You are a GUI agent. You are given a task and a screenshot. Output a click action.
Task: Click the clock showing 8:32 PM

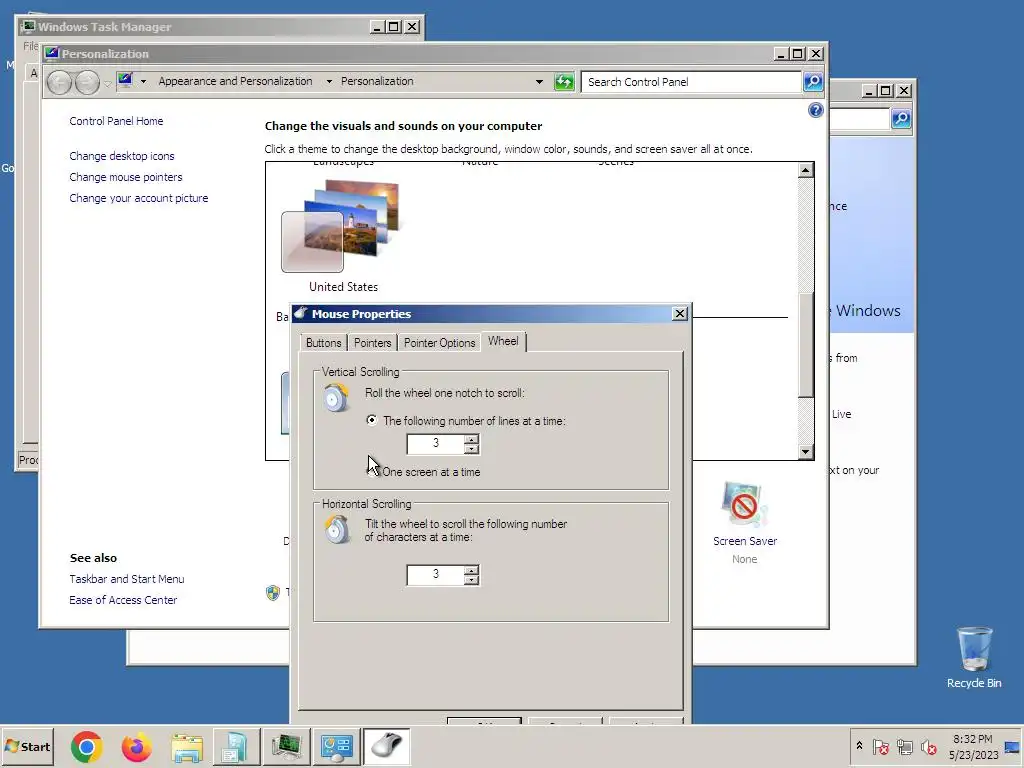[972, 739]
